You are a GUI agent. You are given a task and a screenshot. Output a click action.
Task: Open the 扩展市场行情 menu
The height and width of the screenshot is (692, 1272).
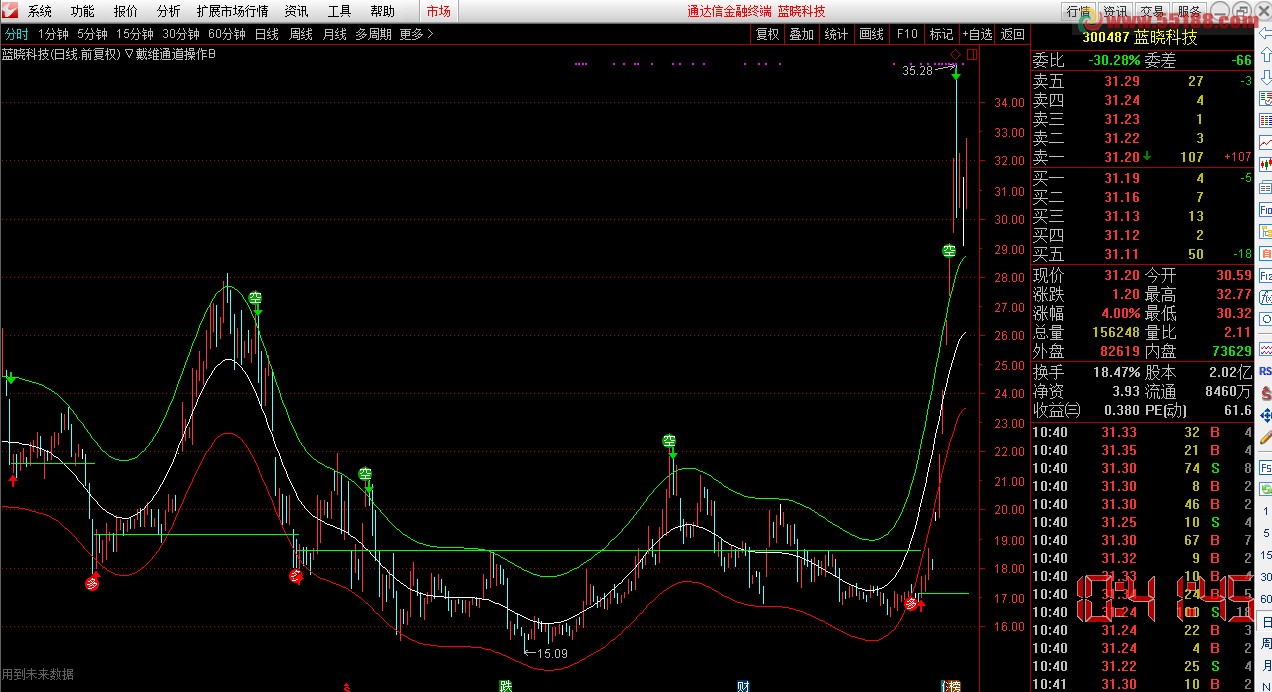point(232,11)
